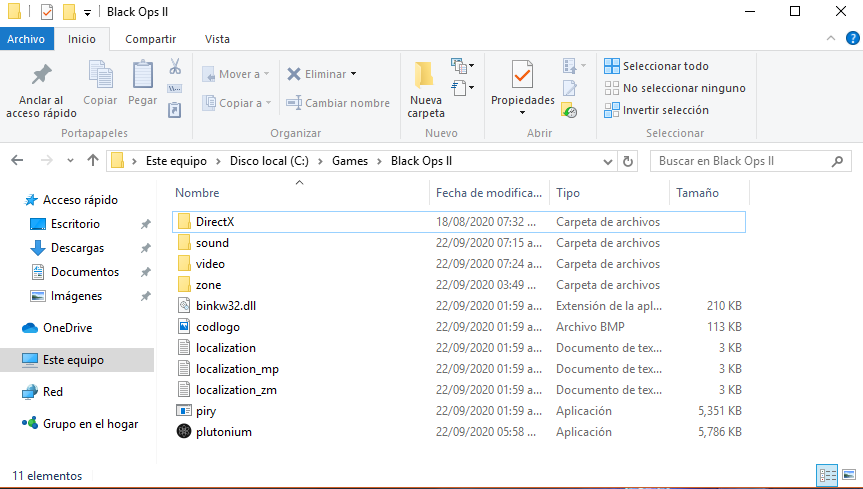Click New folder icon in title bar
Viewport: 863px width, 489px height.
coord(69,12)
